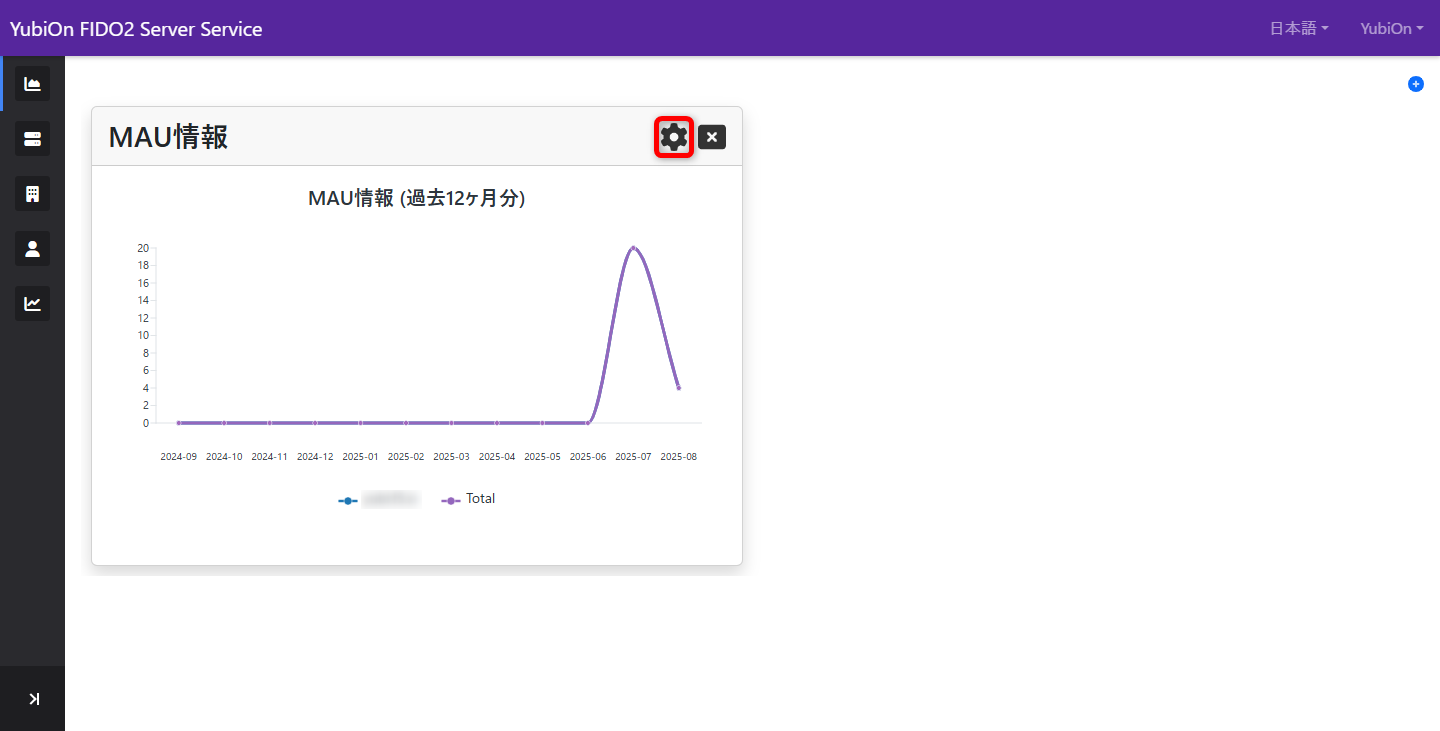Click the 2024-12 axis label
This screenshot has height=731, width=1440.
[315, 457]
